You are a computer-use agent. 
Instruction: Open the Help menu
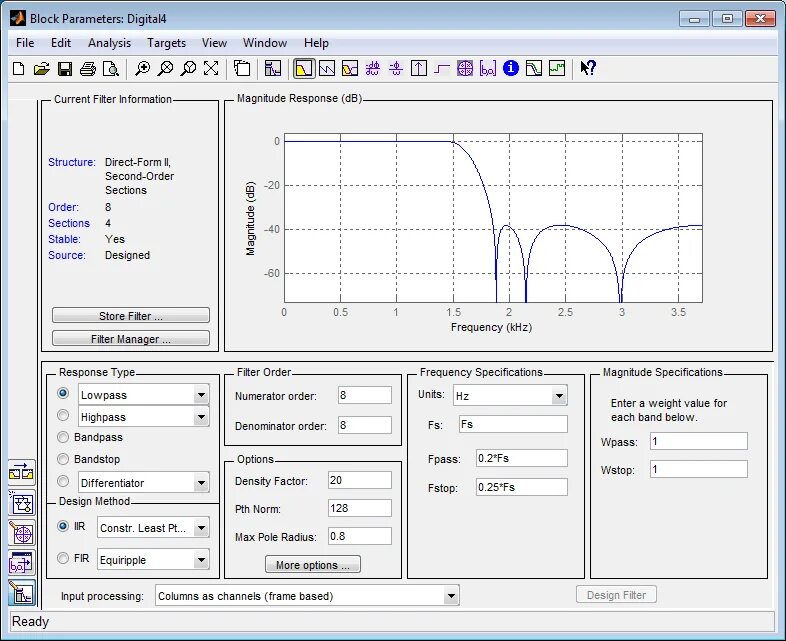pyautogui.click(x=316, y=43)
